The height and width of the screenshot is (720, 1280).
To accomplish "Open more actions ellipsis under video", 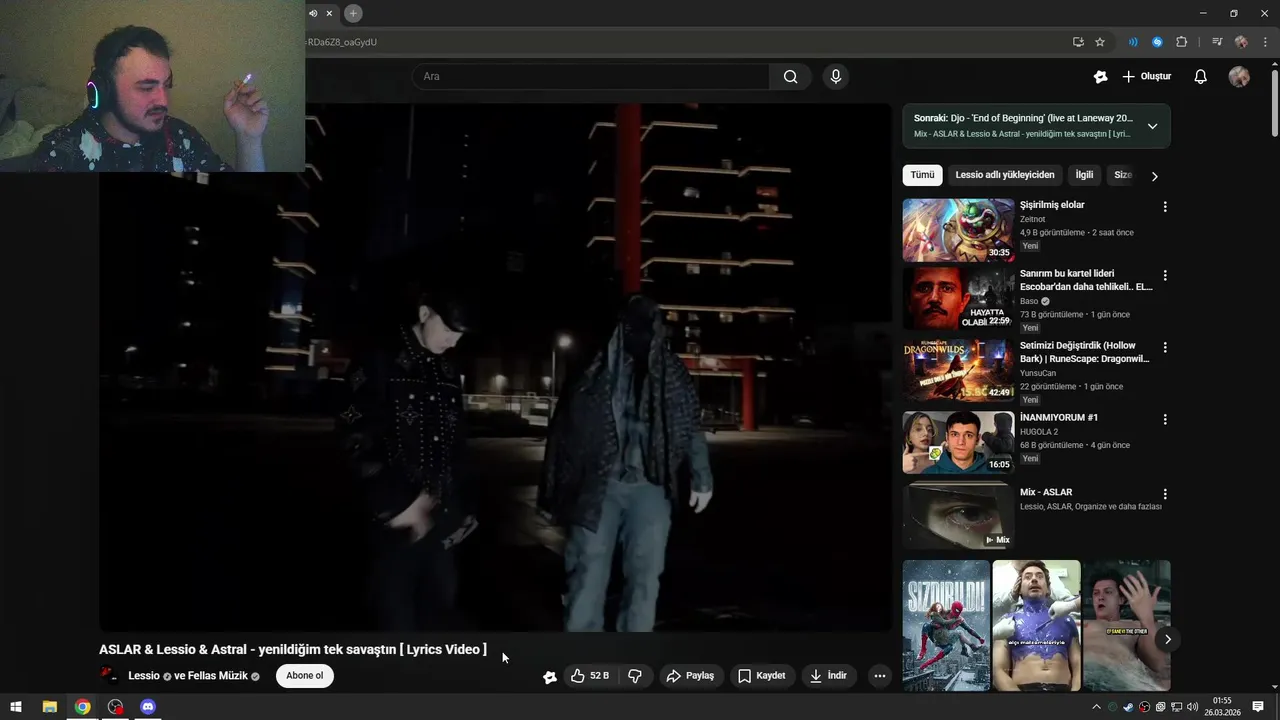I will pyautogui.click(x=880, y=676).
